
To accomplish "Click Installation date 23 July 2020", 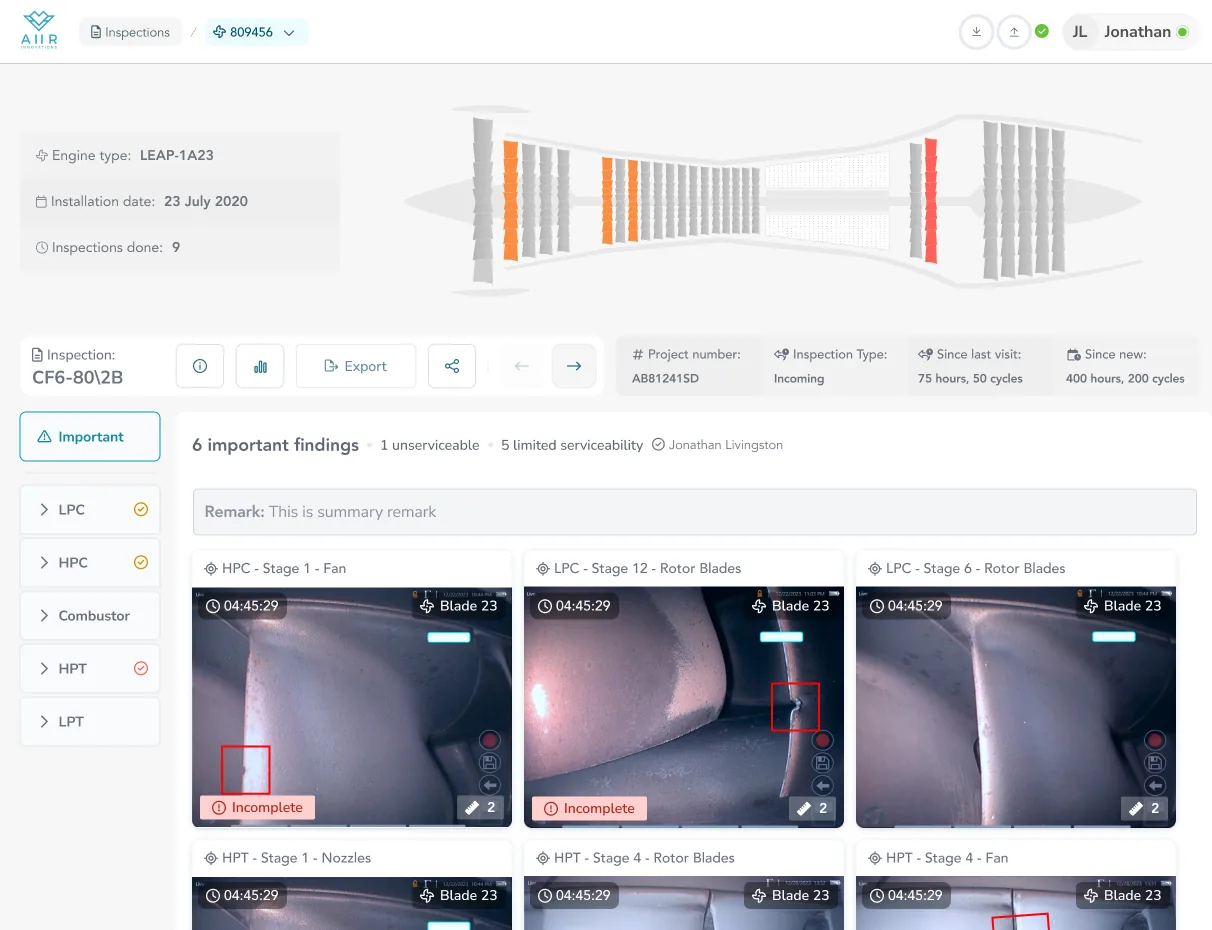I will click(142, 201).
